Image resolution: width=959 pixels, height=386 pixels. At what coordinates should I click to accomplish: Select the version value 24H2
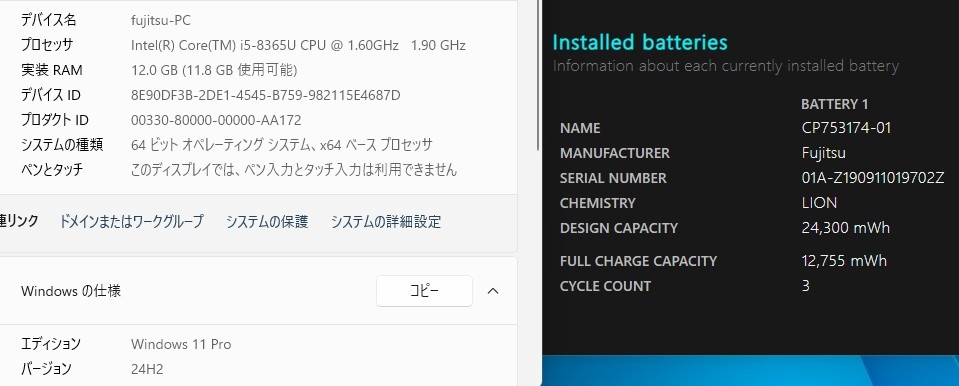click(147, 369)
